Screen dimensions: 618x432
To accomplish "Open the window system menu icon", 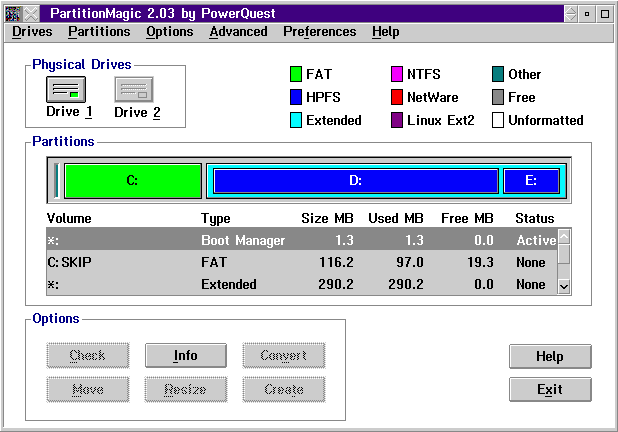I will pyautogui.click(x=13, y=14).
